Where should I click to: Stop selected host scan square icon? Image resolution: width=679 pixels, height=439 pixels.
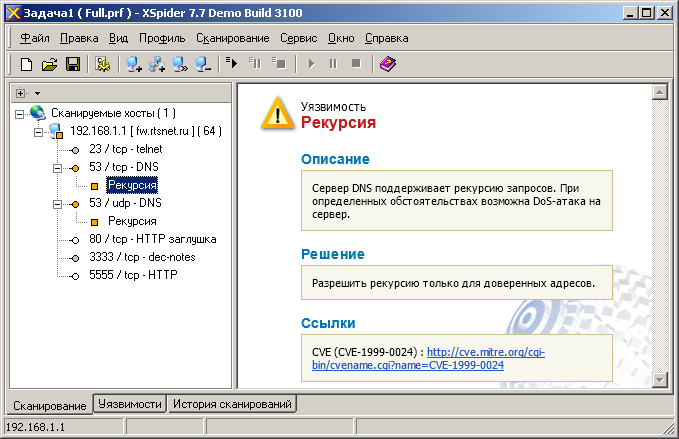(x=356, y=64)
